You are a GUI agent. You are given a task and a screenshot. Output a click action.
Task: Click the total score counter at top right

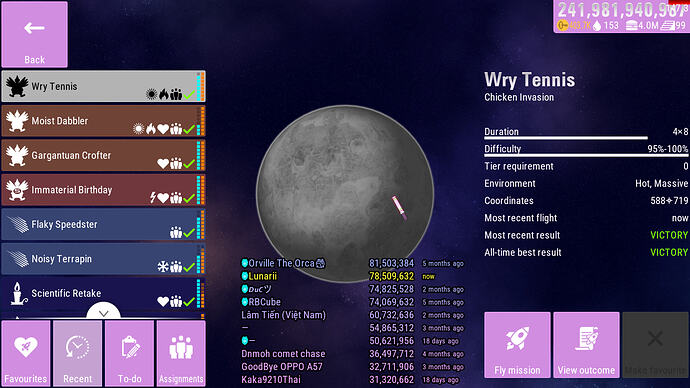621,10
